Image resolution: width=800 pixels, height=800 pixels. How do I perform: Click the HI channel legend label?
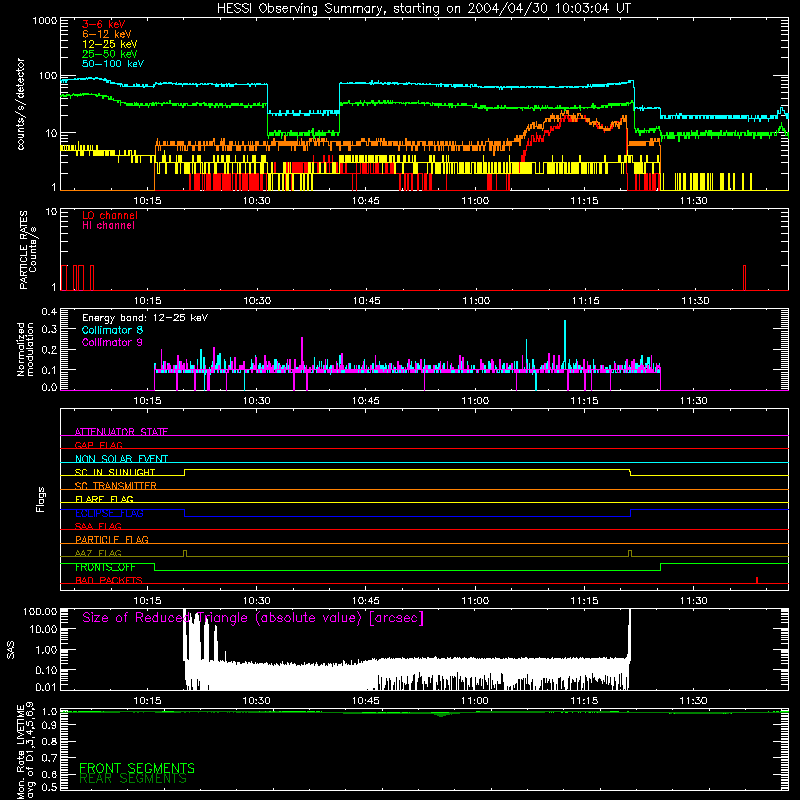pos(108,226)
